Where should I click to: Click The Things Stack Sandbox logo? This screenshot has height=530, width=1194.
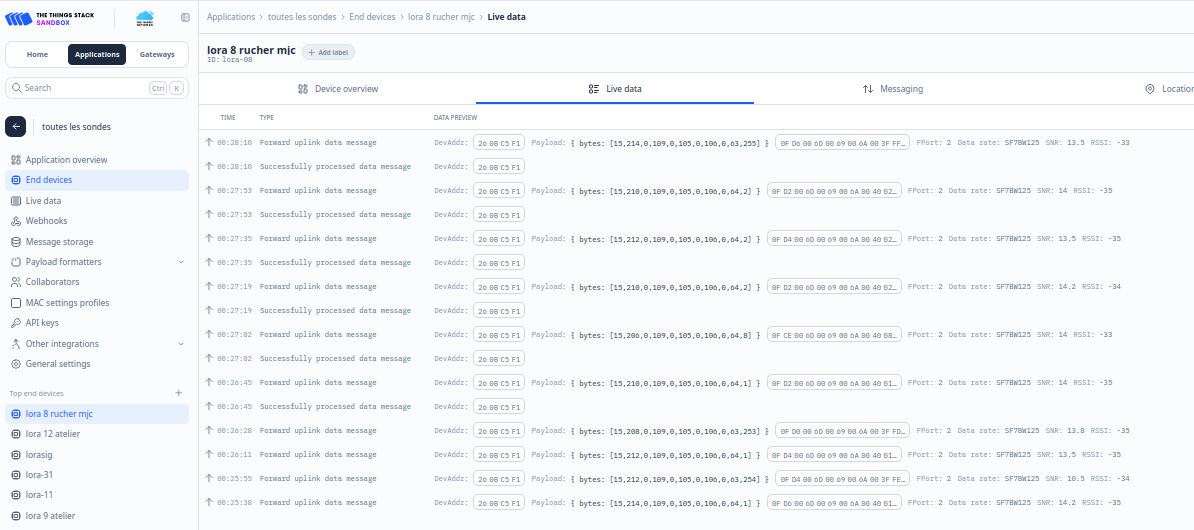(54, 18)
